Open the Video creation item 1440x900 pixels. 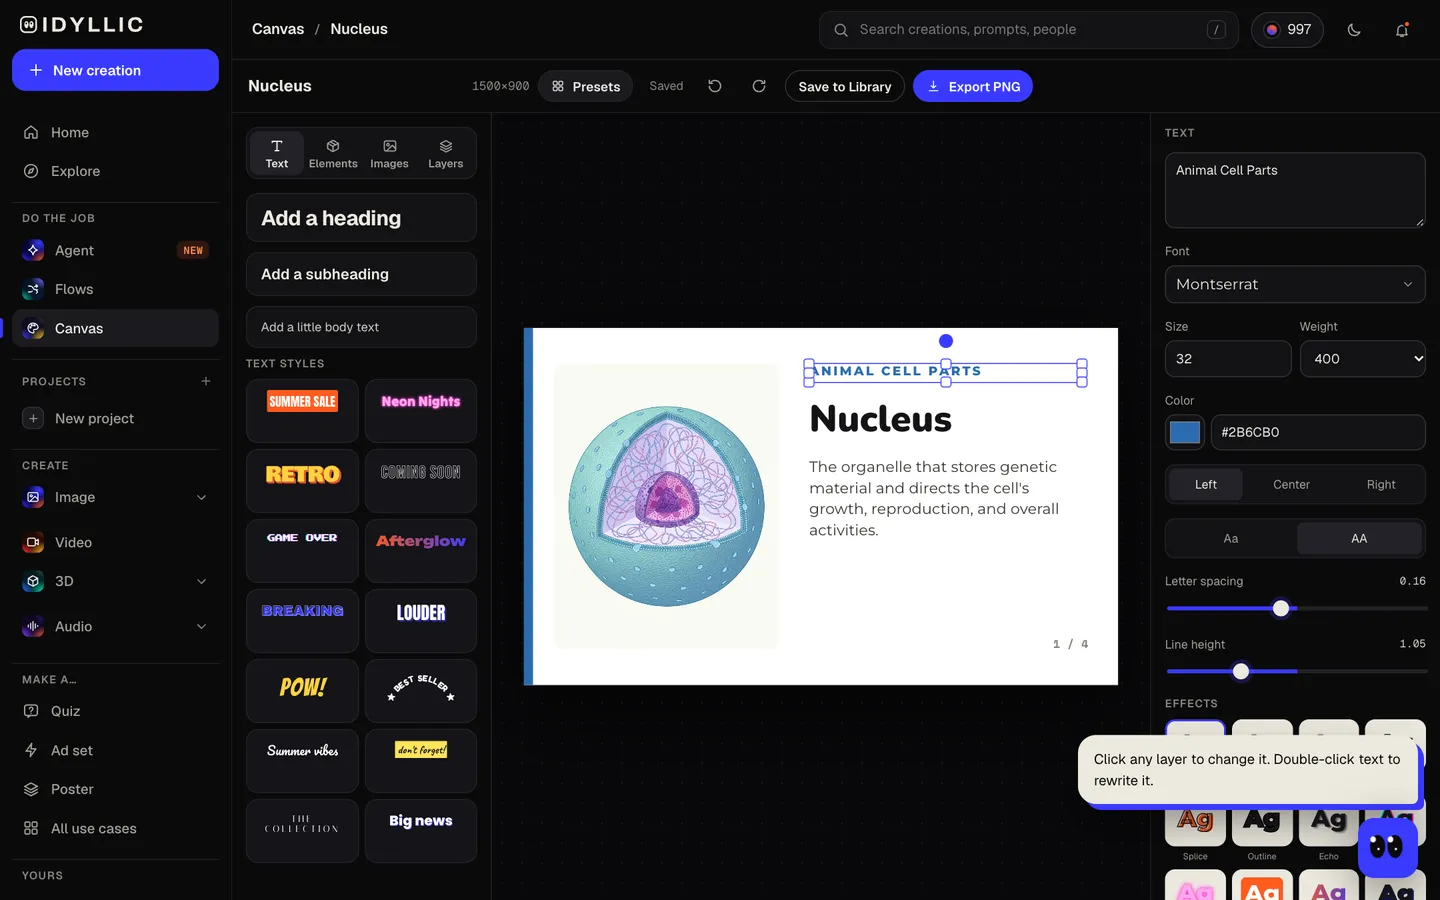click(x=115, y=542)
